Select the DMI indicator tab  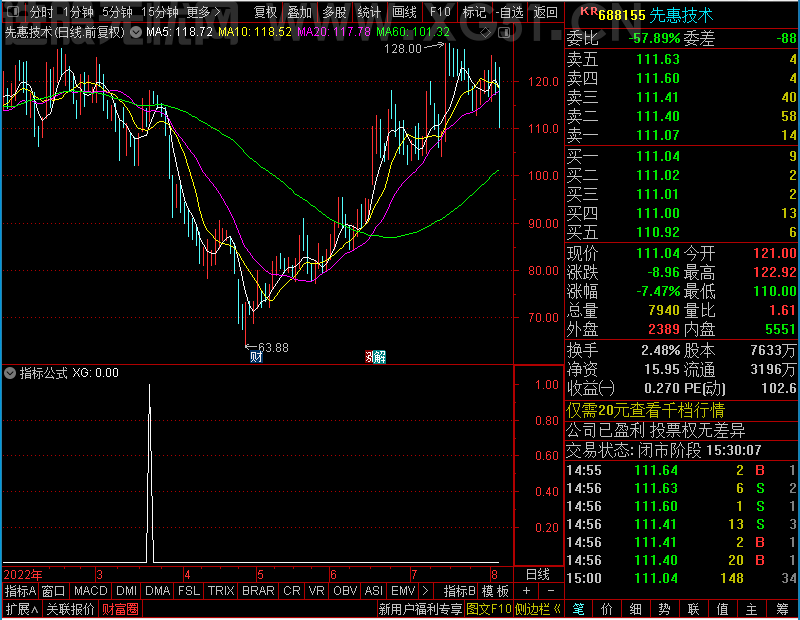pos(126,591)
